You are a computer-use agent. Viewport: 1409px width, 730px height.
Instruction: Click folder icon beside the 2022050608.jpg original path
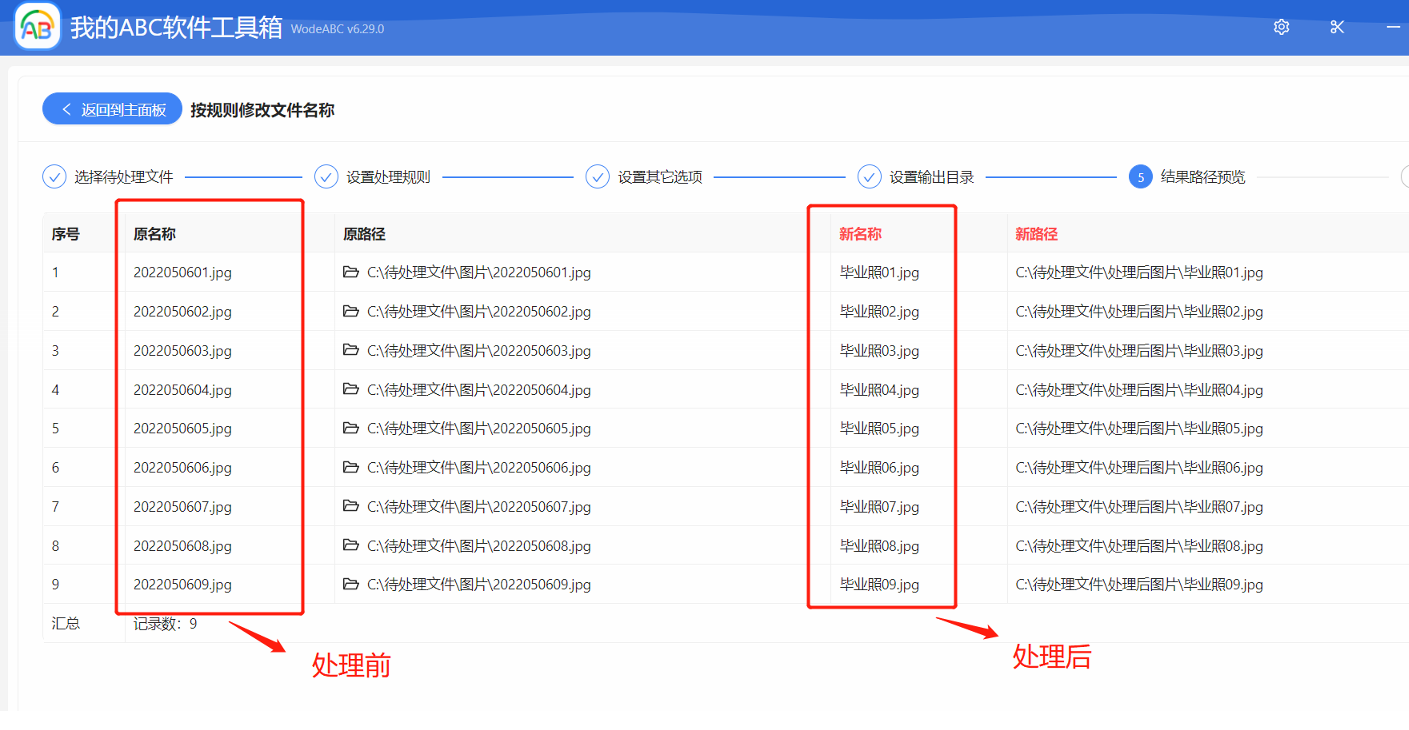coord(350,545)
